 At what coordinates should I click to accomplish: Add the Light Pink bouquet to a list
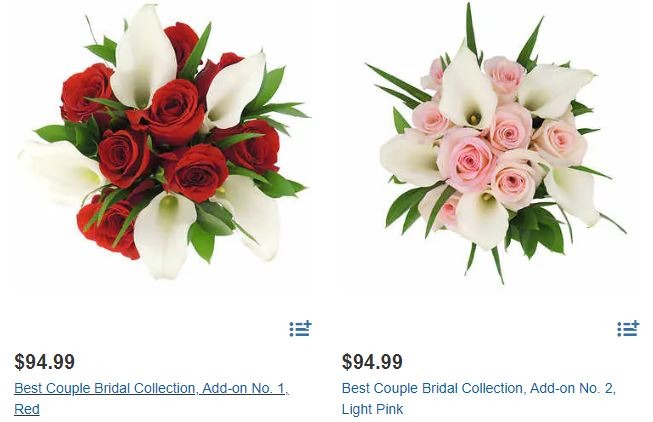(628, 329)
